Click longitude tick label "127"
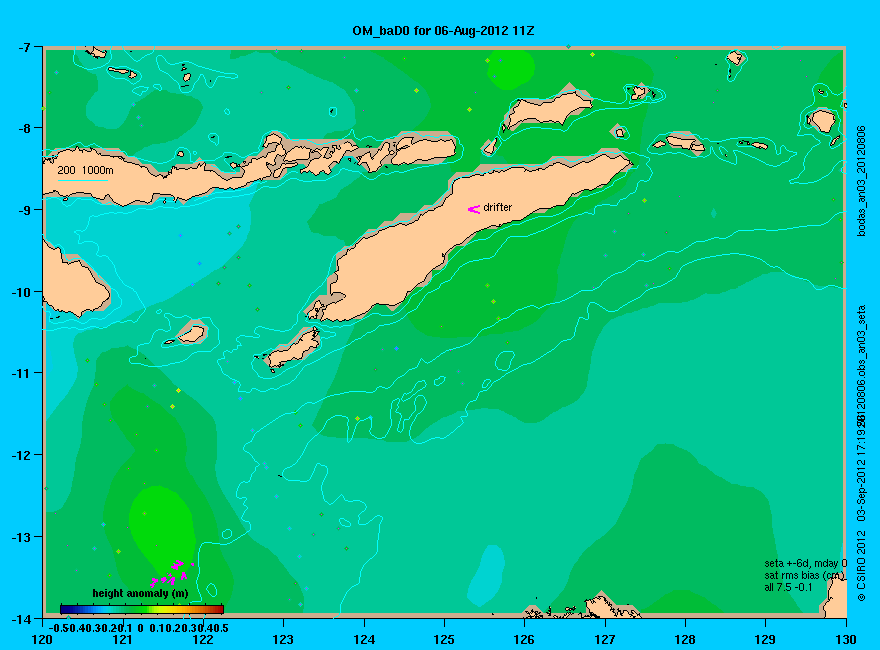880x650 pixels. (604, 639)
